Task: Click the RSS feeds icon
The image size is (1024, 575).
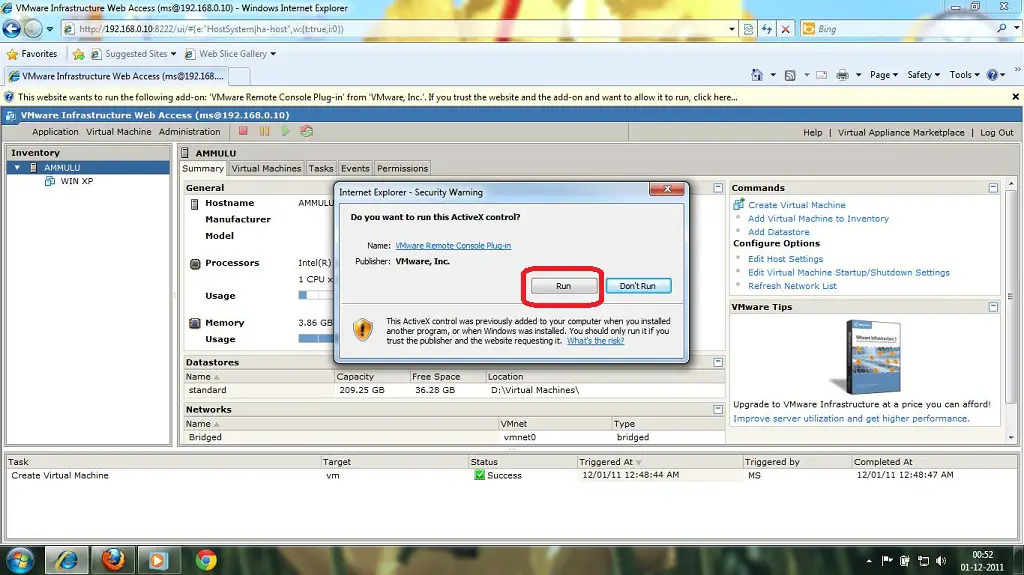Action: pyautogui.click(x=790, y=75)
